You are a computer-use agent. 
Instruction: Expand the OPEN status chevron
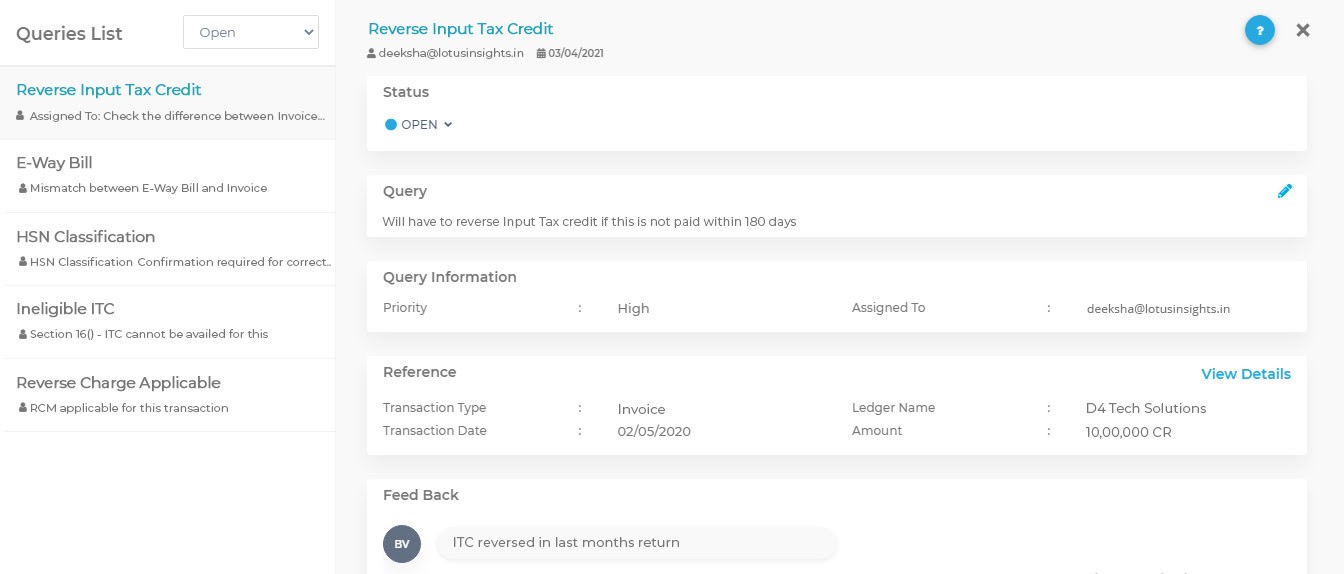coord(448,125)
